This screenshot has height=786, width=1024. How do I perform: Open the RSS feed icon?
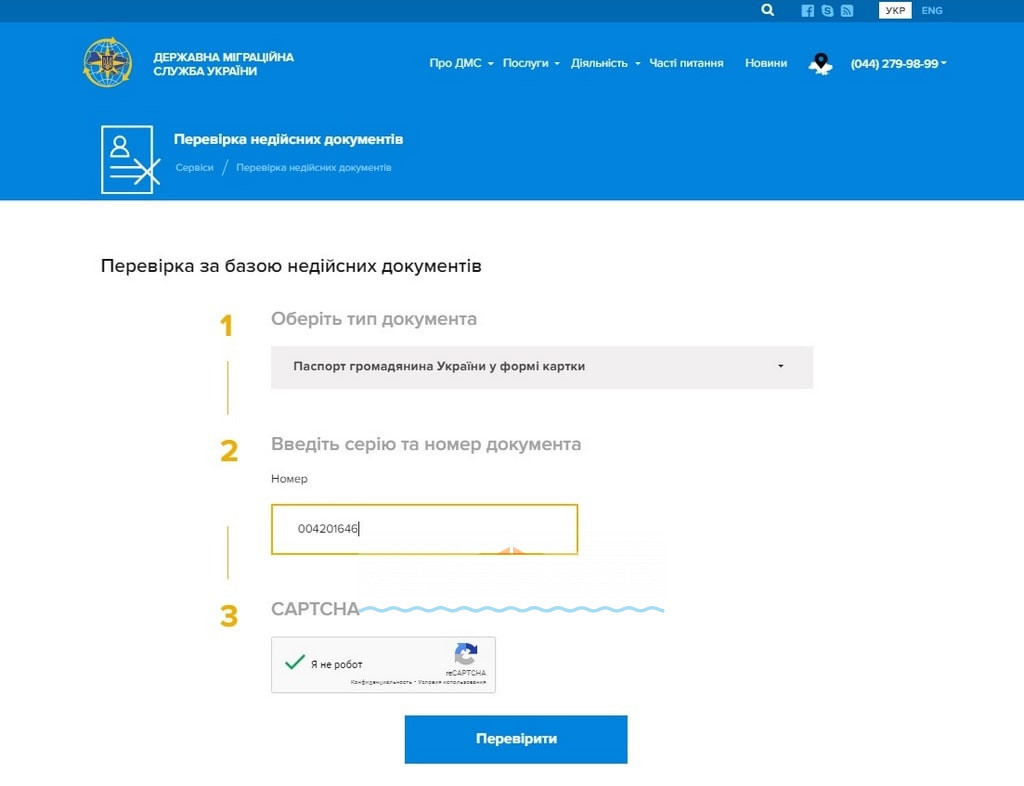(847, 11)
